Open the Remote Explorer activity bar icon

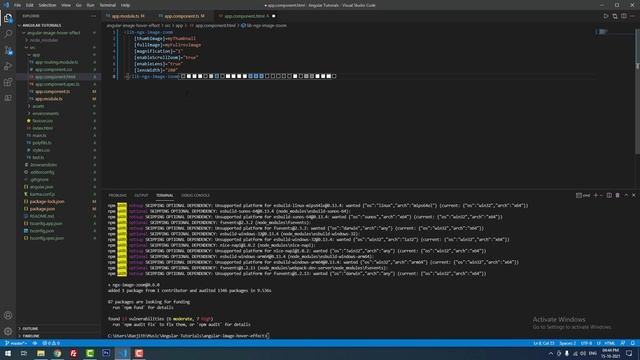point(8,98)
